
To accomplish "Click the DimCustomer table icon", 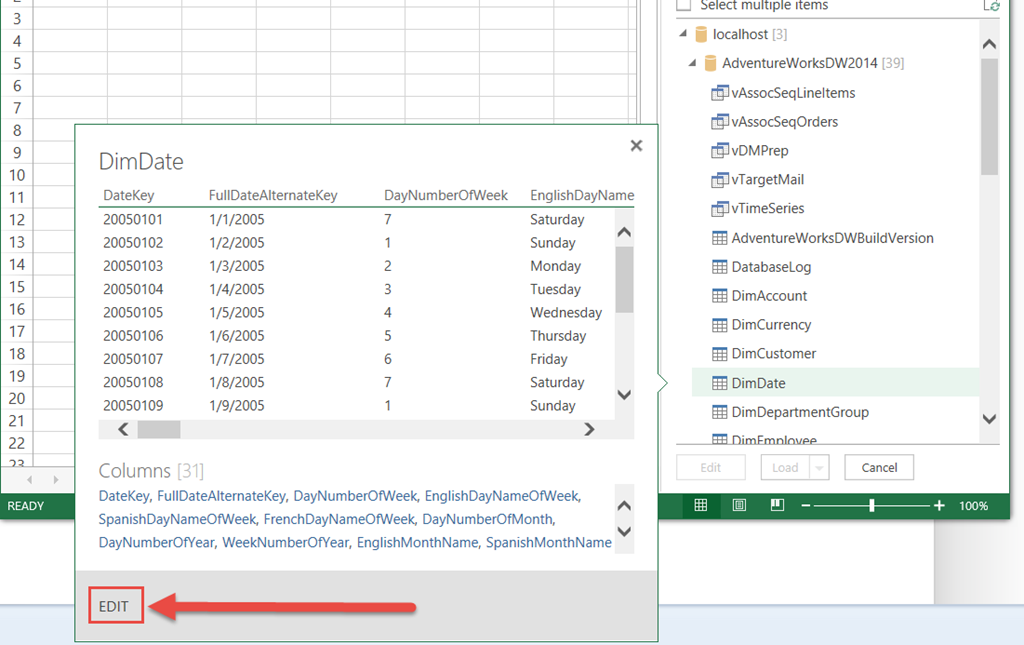I will tap(718, 354).
